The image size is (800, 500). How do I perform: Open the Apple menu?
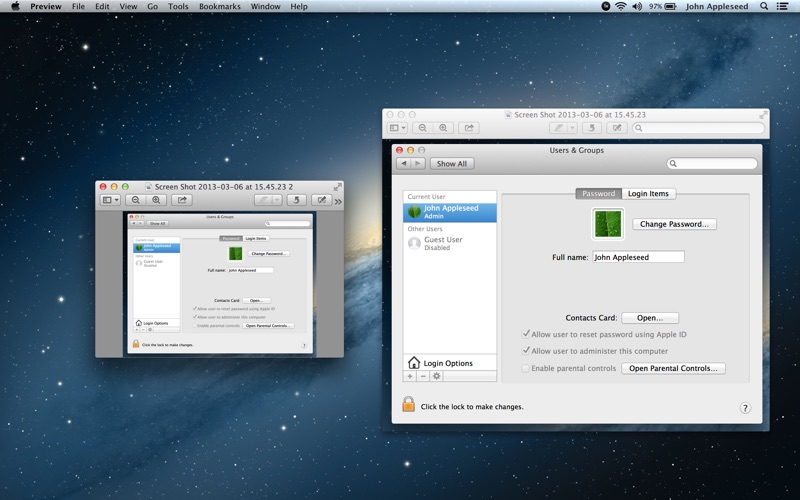click(x=15, y=6)
